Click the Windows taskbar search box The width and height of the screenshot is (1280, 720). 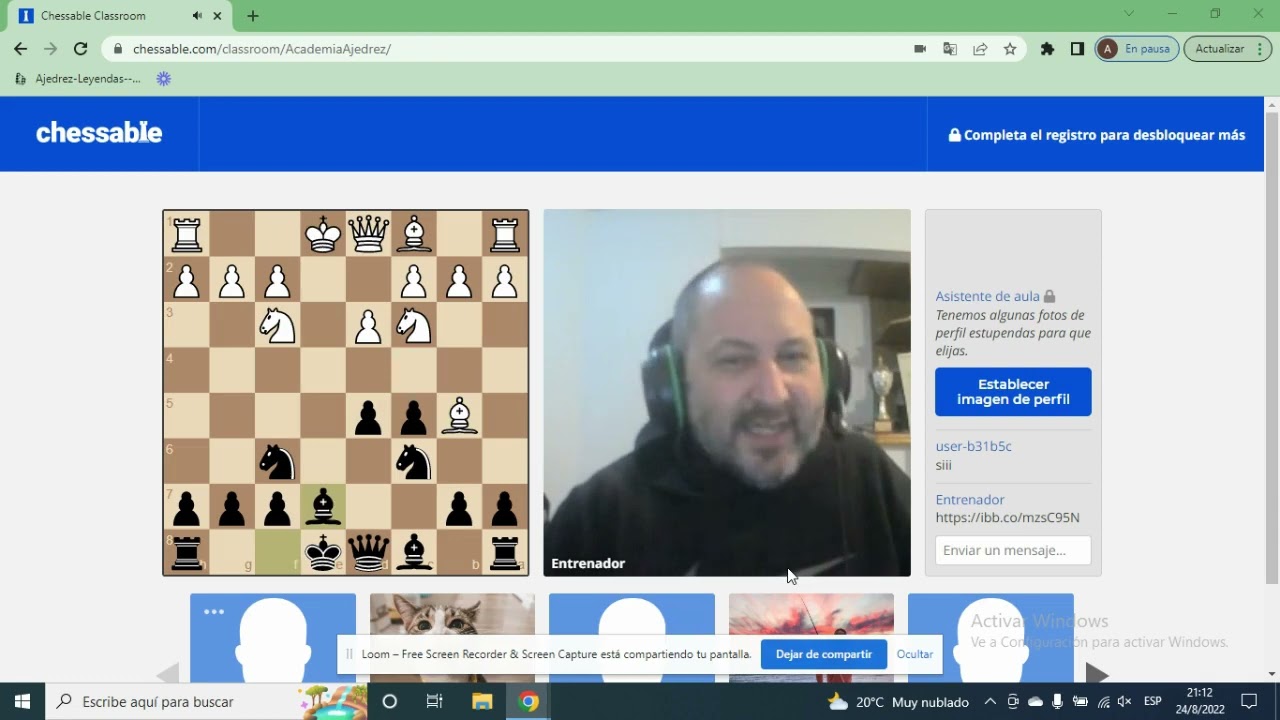pyautogui.click(x=207, y=701)
